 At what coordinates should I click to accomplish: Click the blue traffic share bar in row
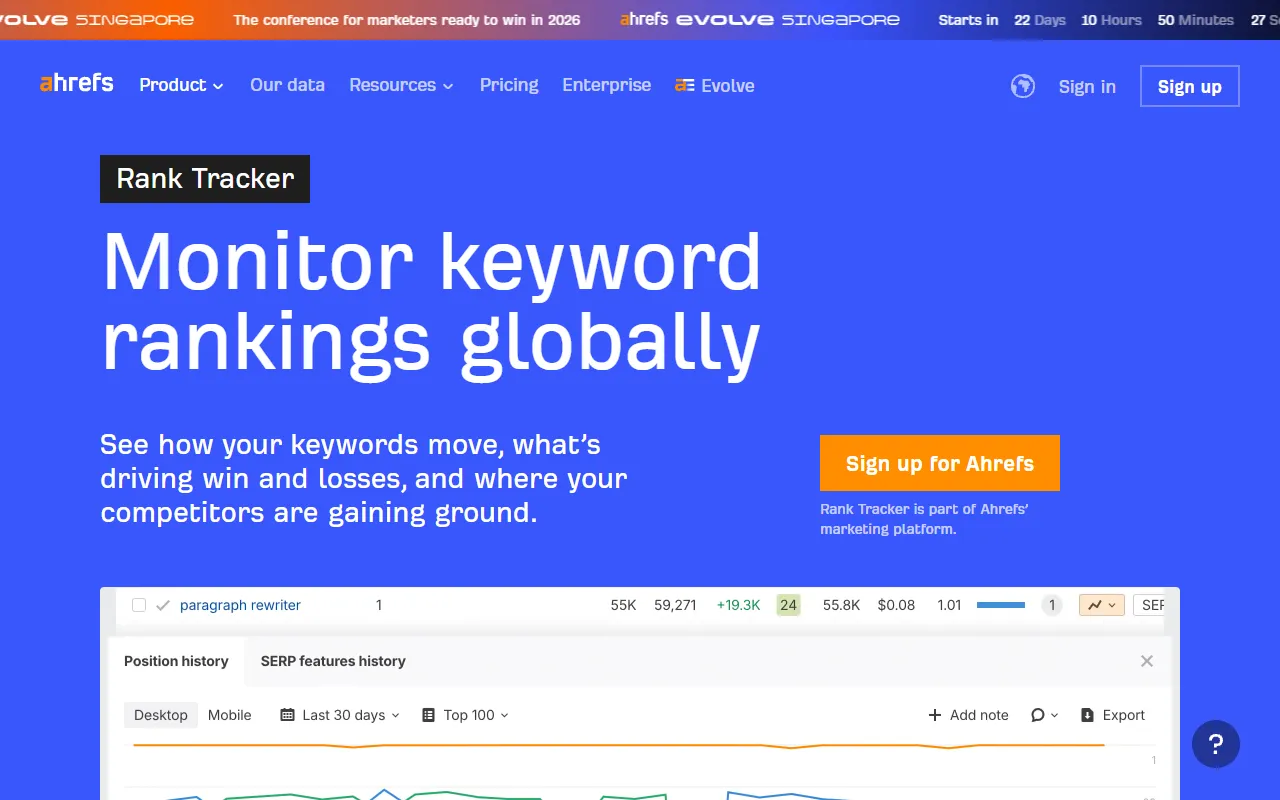coord(1001,605)
